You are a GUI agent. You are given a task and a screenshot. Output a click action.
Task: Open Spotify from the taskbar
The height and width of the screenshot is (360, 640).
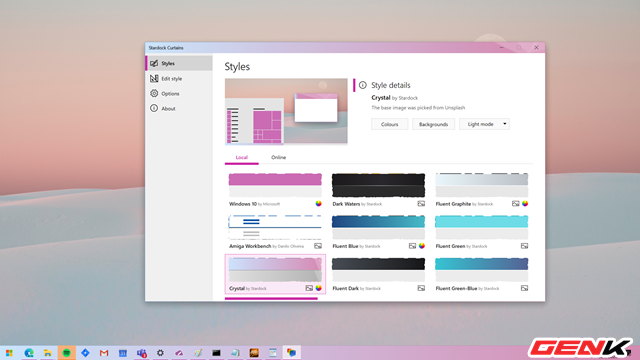click(67, 353)
